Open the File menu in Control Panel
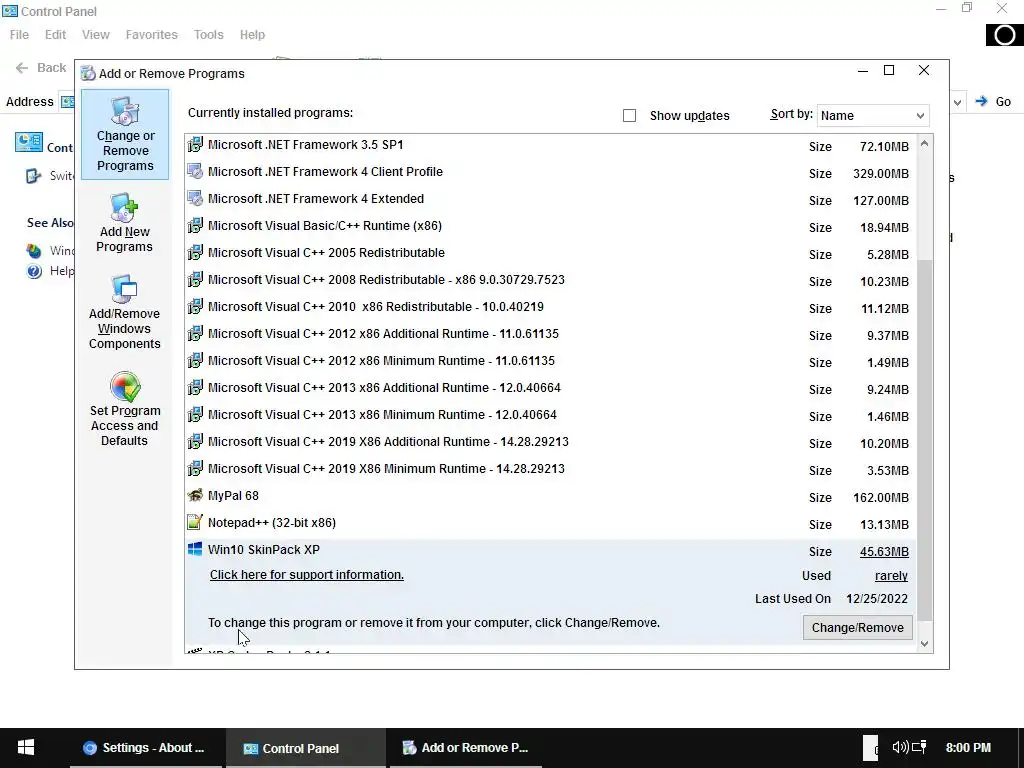Screen dimensions: 1024x768 19,35
